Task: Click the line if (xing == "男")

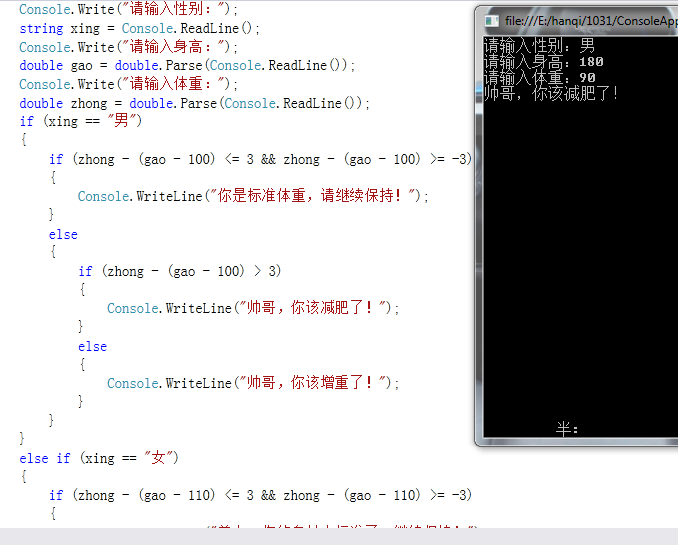Action: (x=80, y=121)
